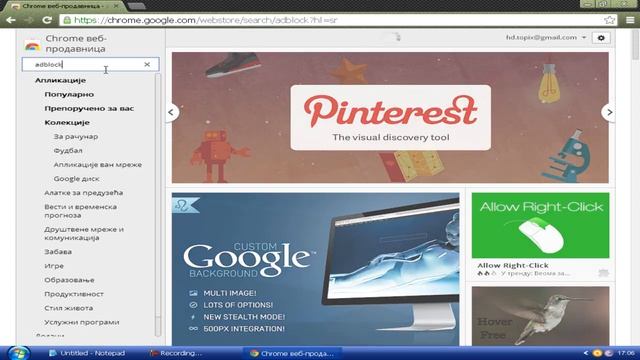Select Chrome веб-продавница taskbar item
The image size is (640, 360).
coord(292,353)
